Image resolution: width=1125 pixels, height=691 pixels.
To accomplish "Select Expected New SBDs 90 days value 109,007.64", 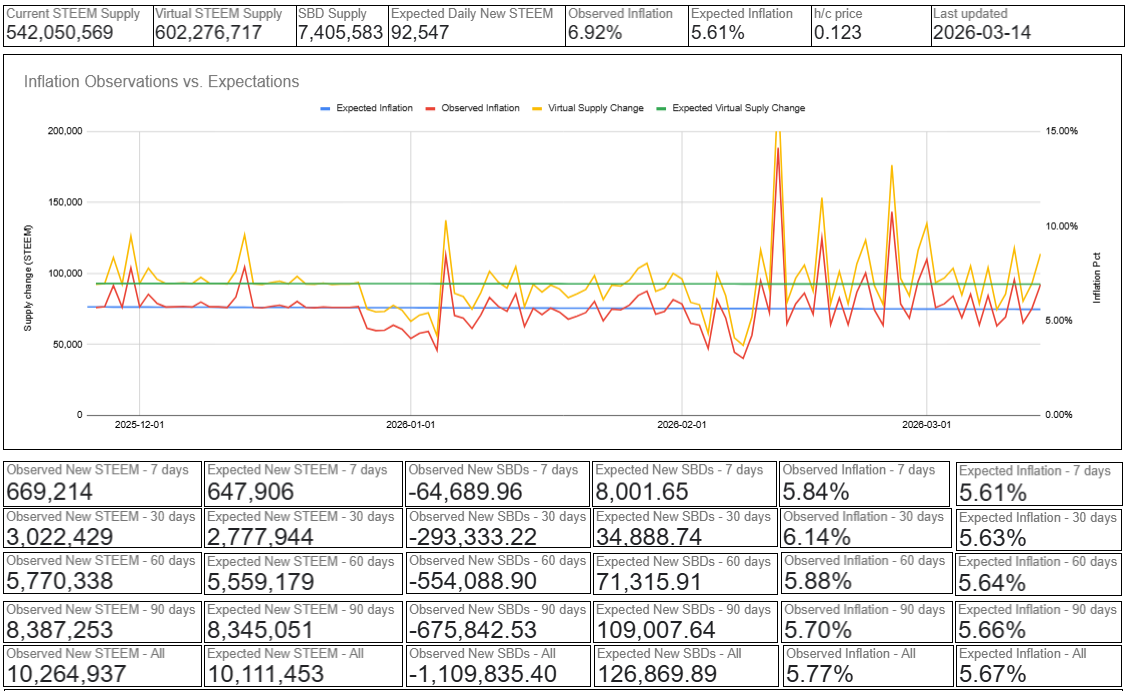I will pyautogui.click(x=656, y=631).
